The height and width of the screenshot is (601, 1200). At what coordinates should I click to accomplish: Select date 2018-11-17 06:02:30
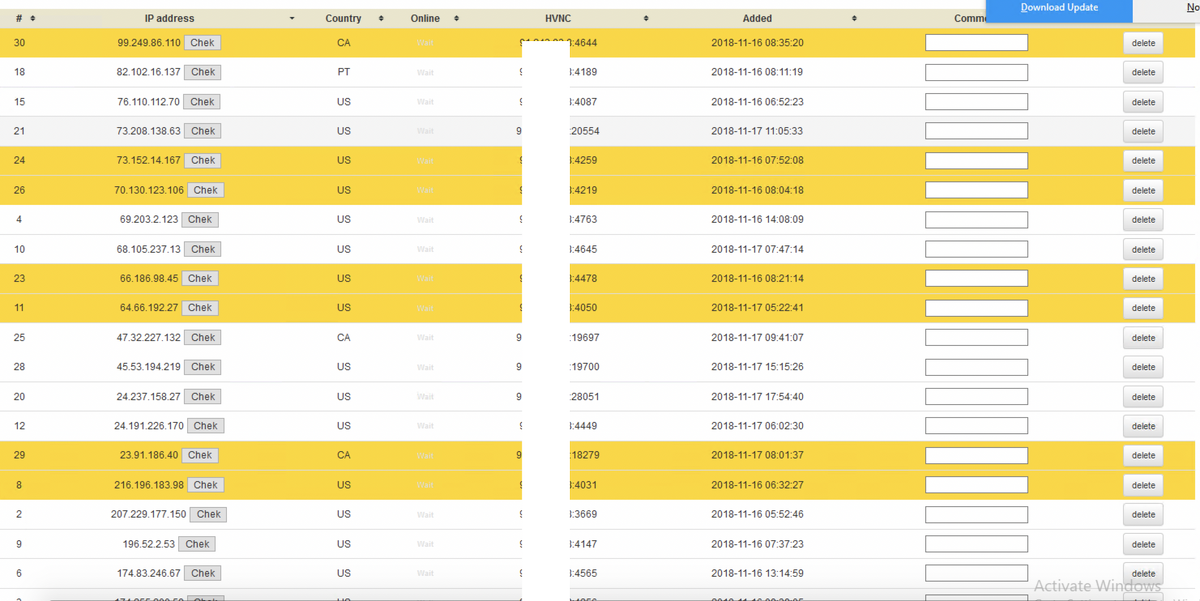757,426
